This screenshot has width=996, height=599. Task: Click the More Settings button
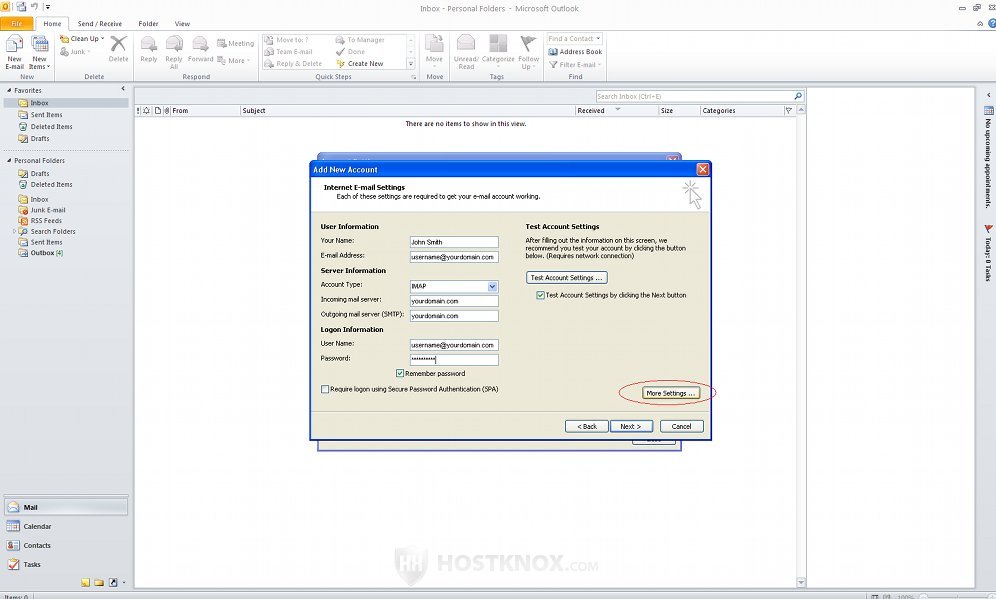[x=670, y=393]
